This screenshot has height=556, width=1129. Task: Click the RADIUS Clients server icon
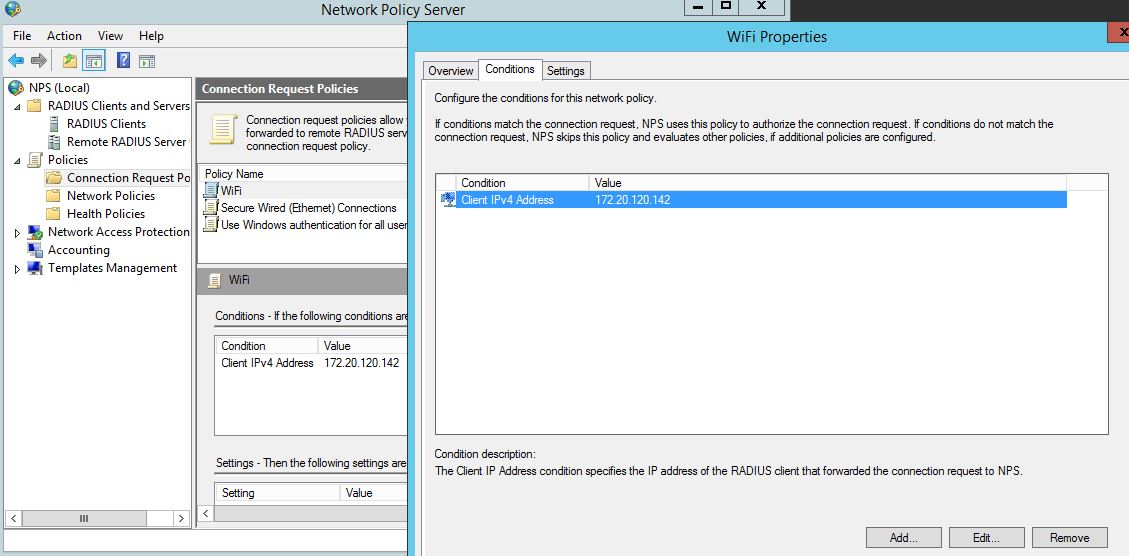(54, 124)
